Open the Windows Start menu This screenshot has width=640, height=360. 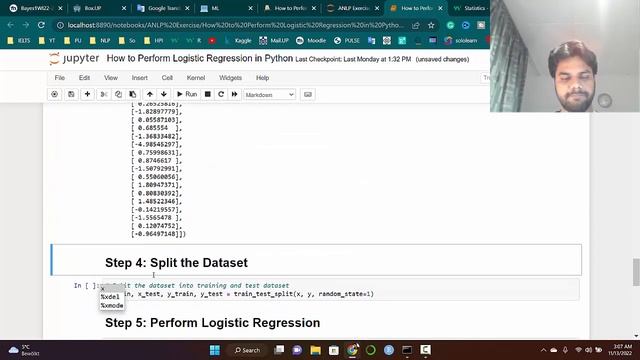click(x=215, y=350)
